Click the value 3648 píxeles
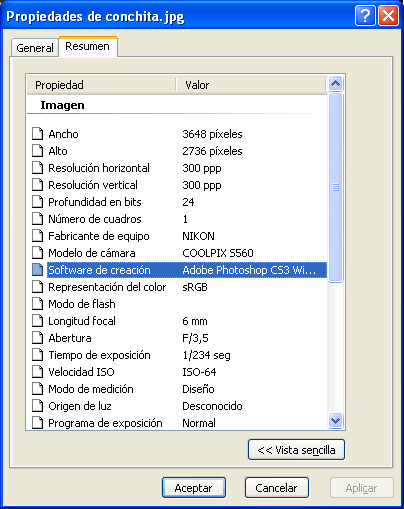Image resolution: width=404 pixels, height=509 pixels. click(x=212, y=134)
